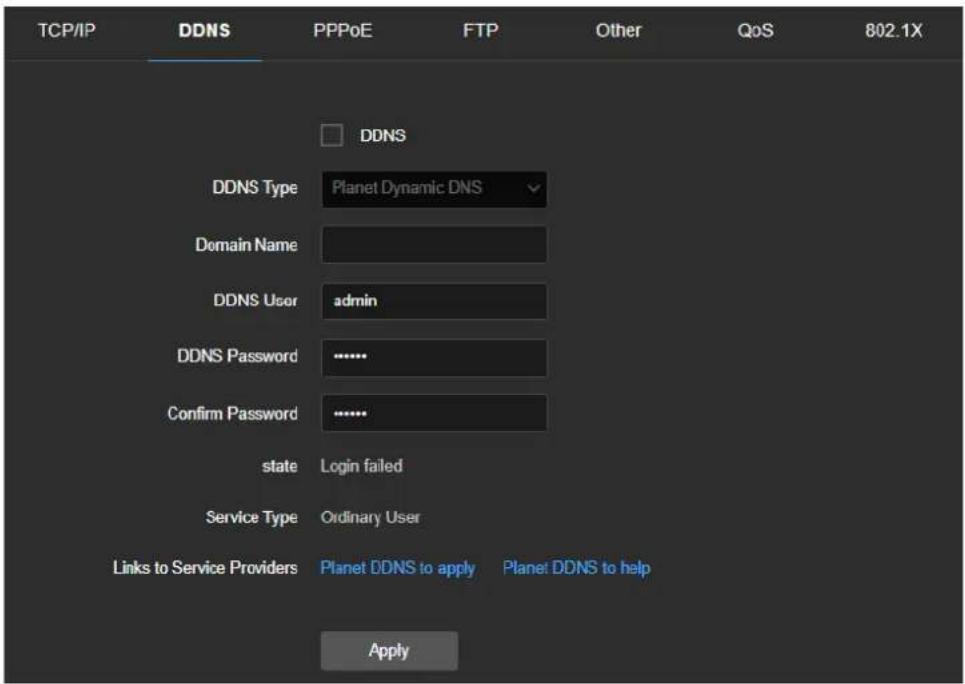Enable the DDNS checkbox
Image resolution: width=965 pixels, height=684 pixels.
tap(332, 135)
